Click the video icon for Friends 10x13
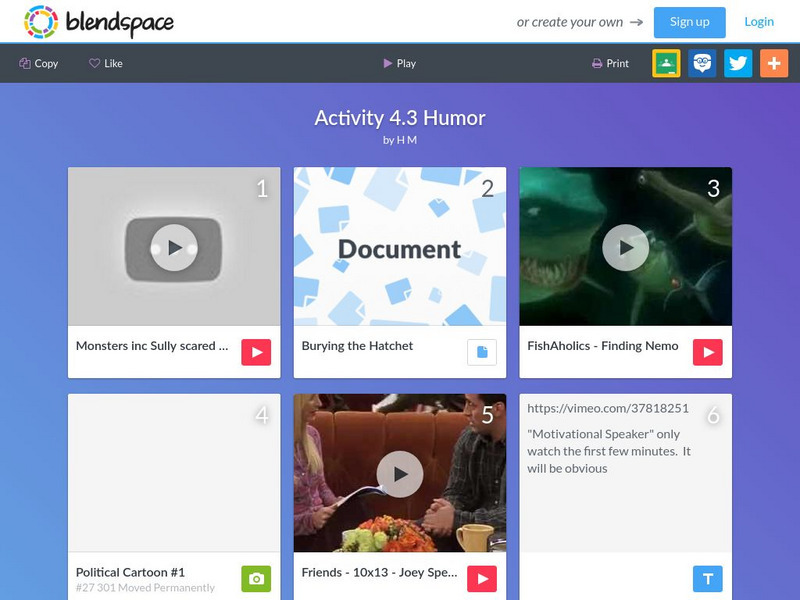The image size is (800, 600). click(482, 579)
